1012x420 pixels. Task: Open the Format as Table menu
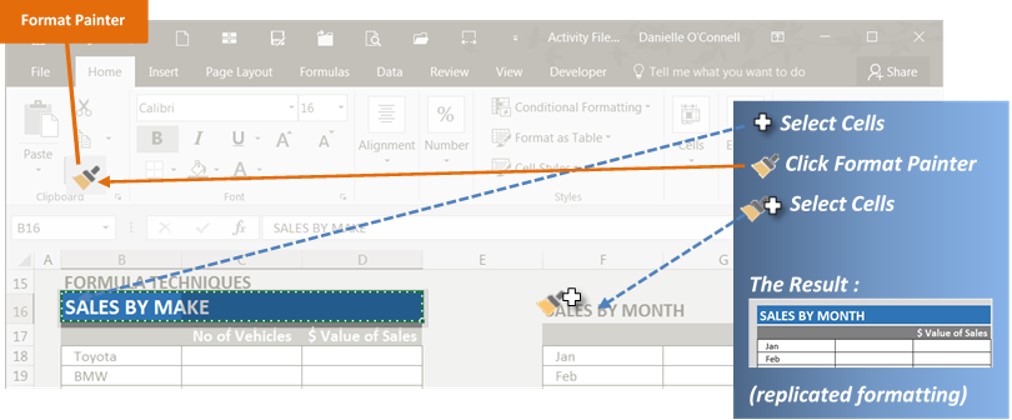click(x=552, y=137)
